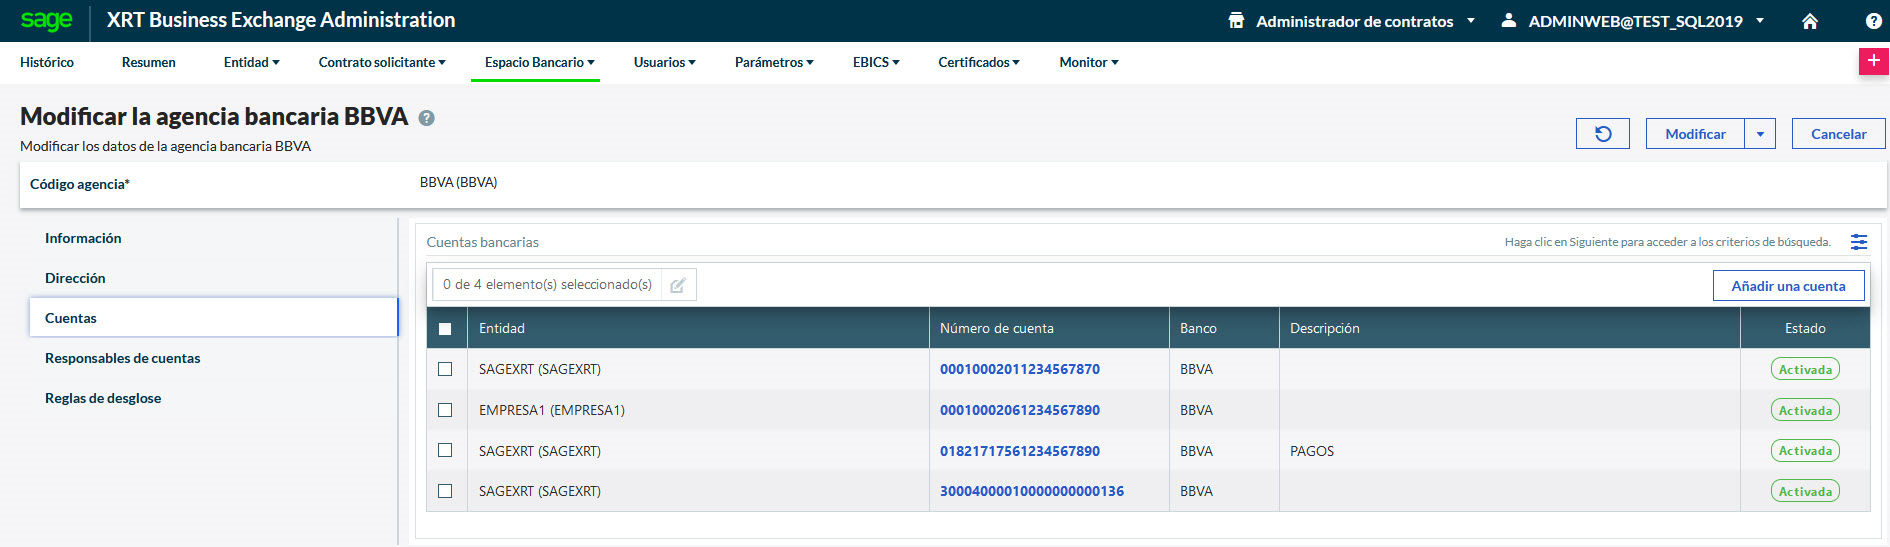This screenshot has width=1890, height=547.
Task: Click the edit pencil icon beside selection count
Action: pos(677,285)
